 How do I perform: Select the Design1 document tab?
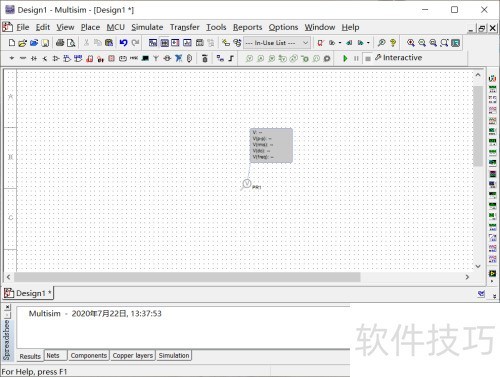tap(28, 293)
